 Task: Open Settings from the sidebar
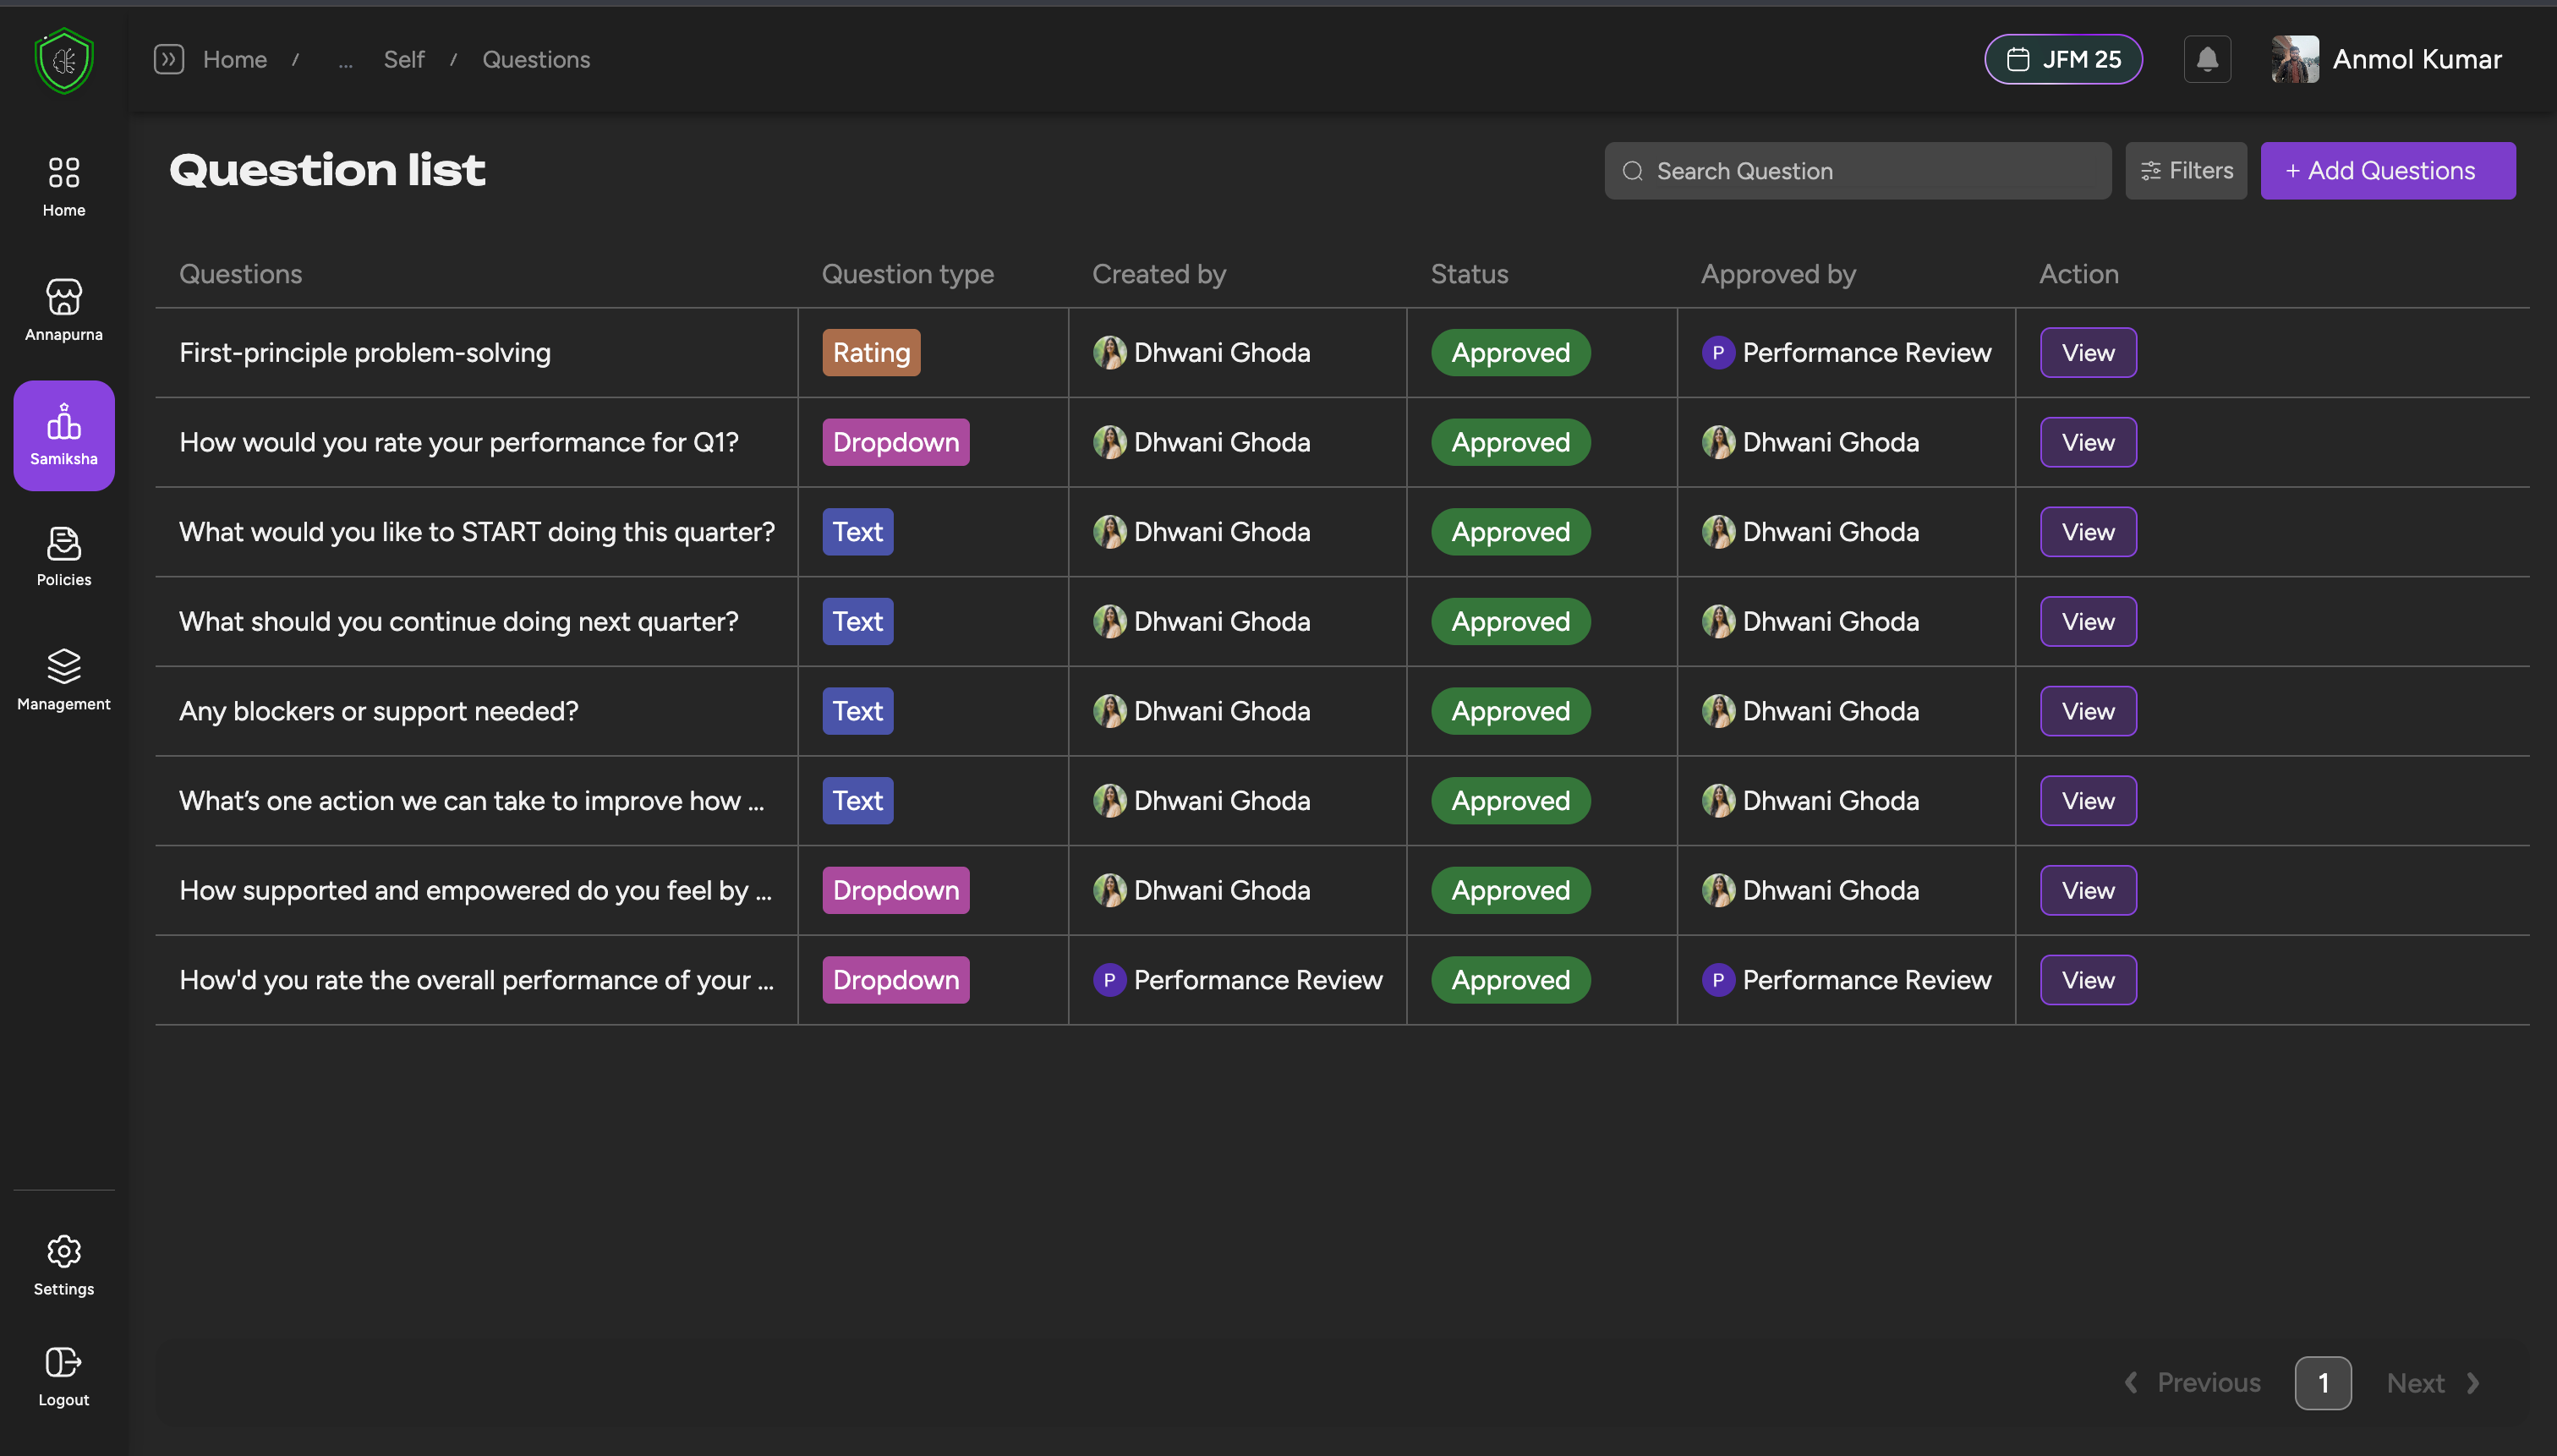click(x=64, y=1265)
